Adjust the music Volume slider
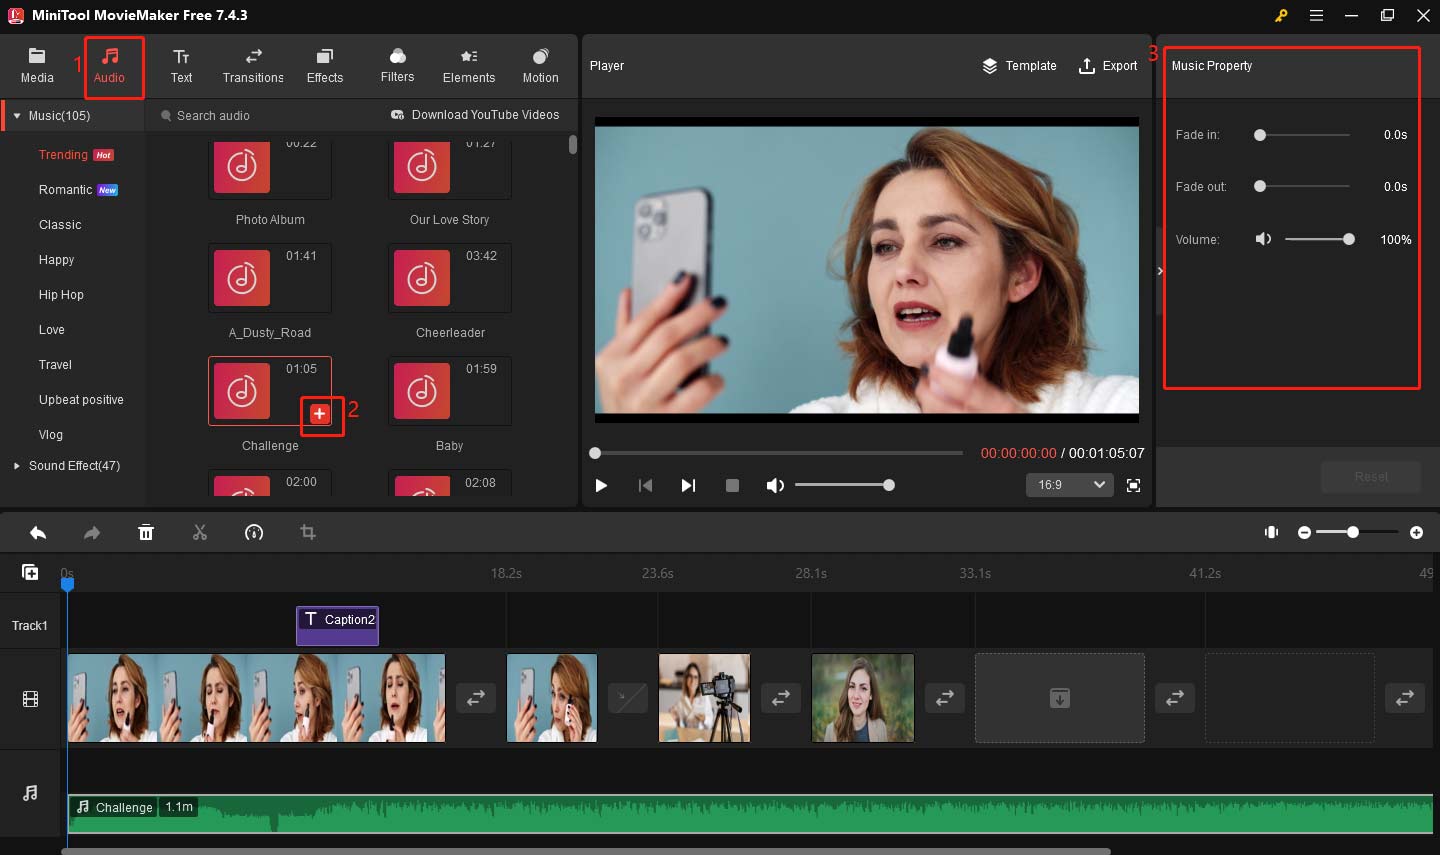The height and width of the screenshot is (855, 1440). (1319, 239)
